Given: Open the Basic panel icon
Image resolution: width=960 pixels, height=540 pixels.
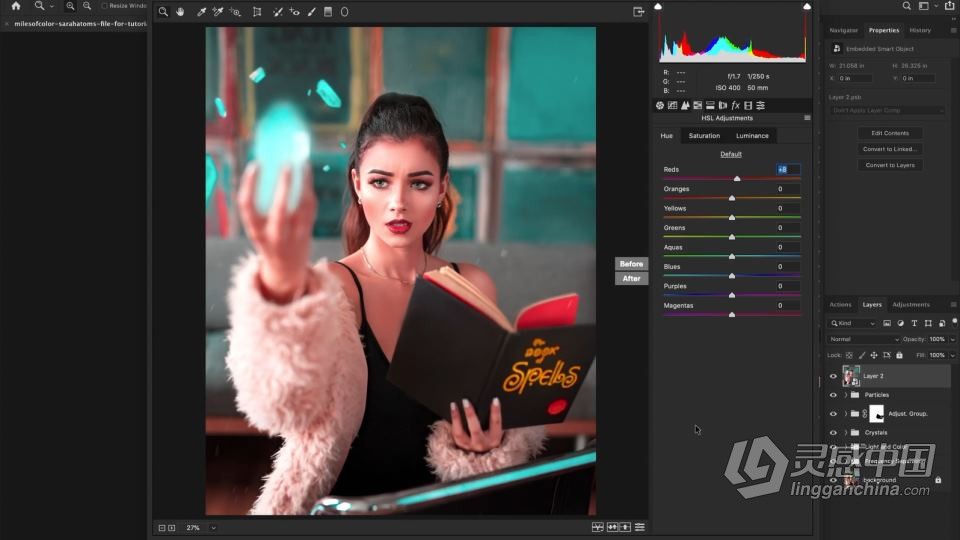Looking at the screenshot, I should tap(659, 105).
